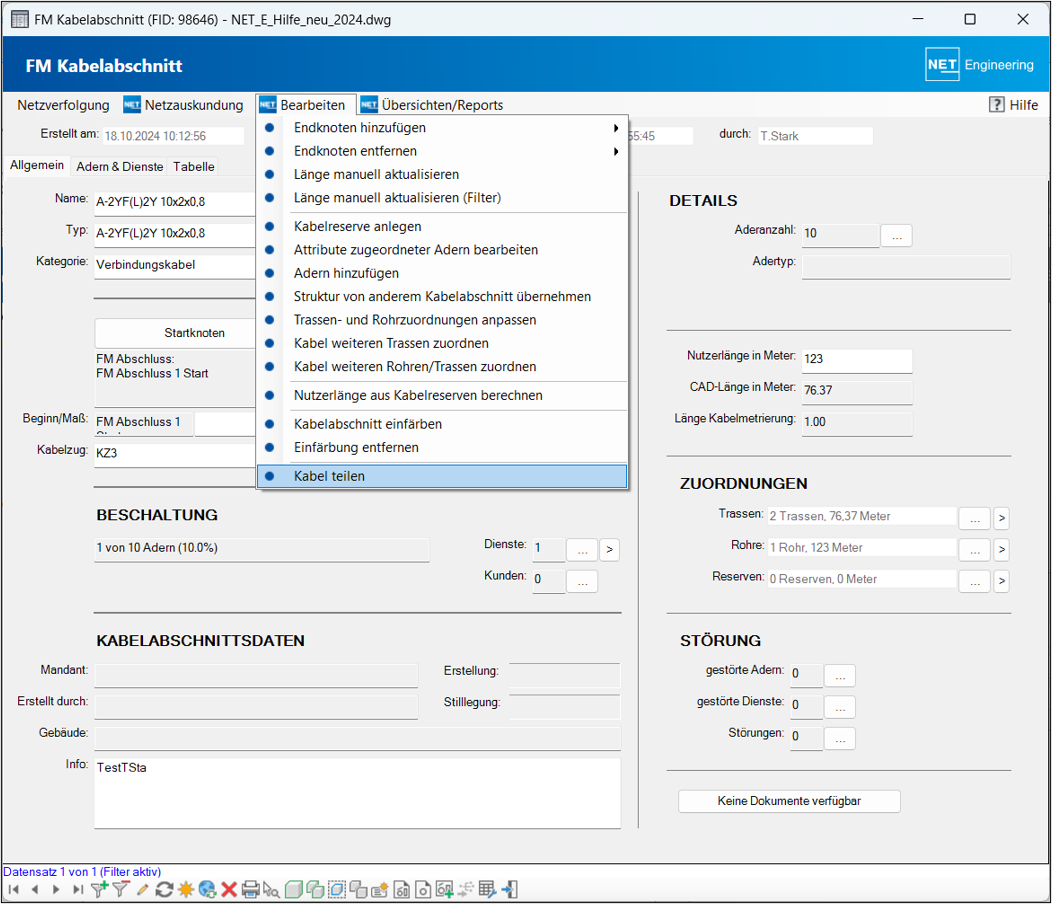1052x904 pixels.
Task: Choose Attribute zugeordneter Adern bearbeiten
Action: coord(442,250)
